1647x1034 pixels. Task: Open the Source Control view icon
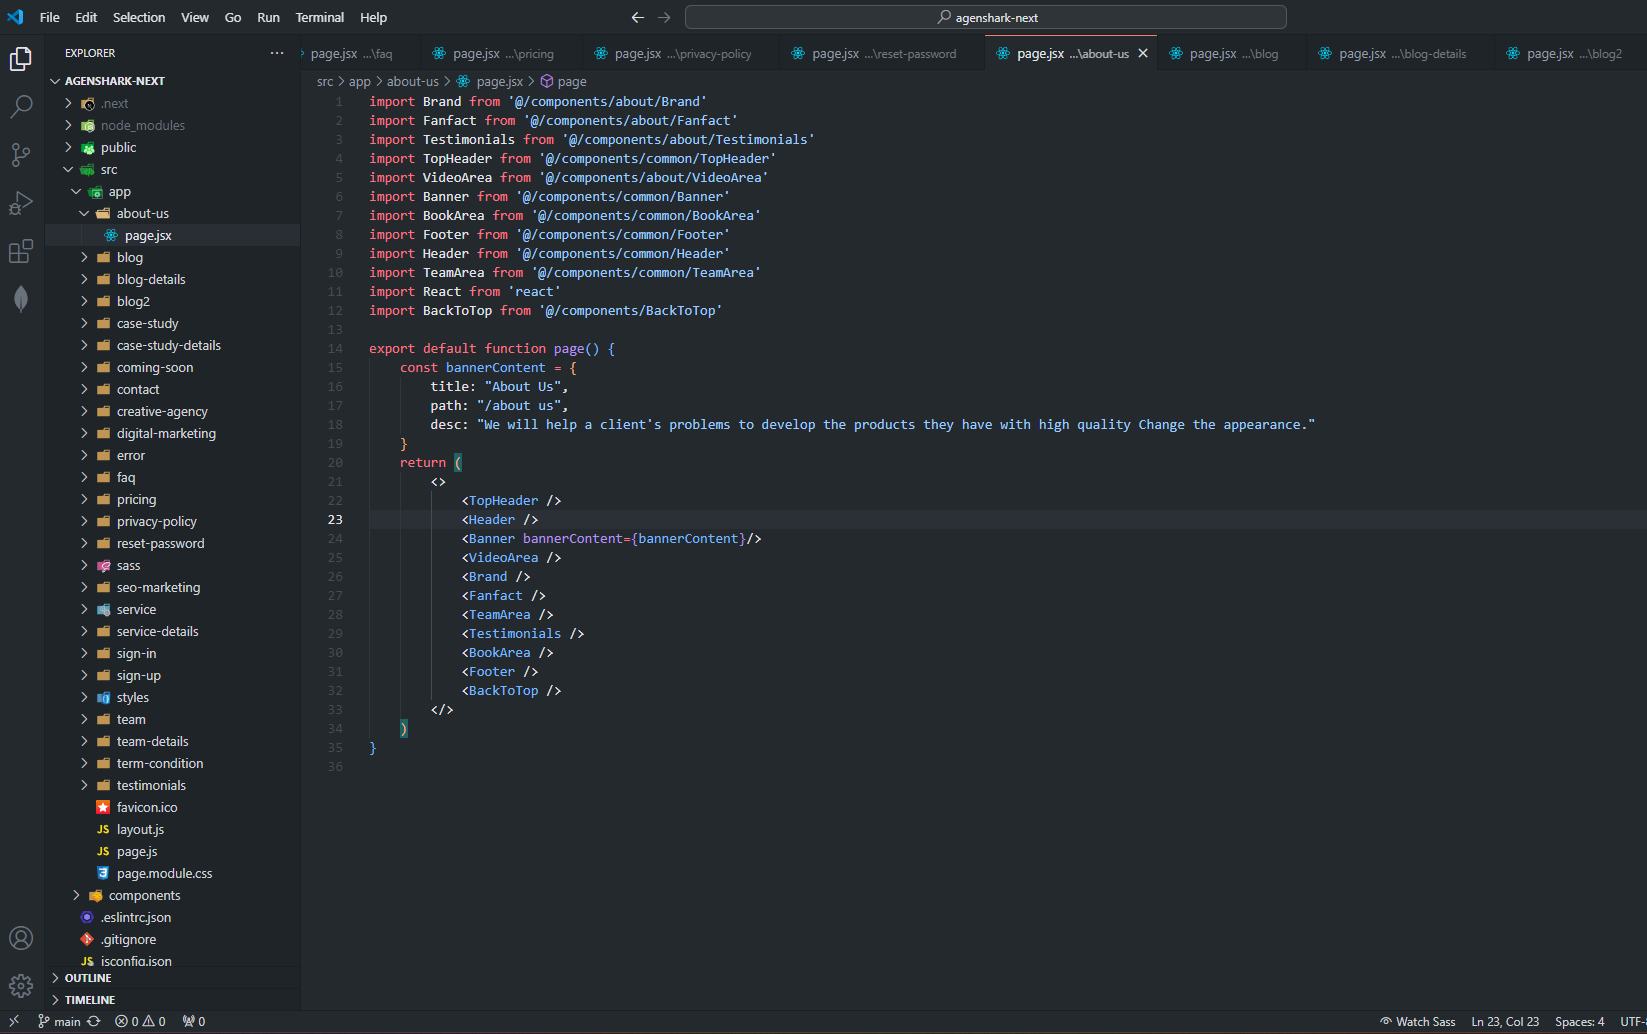21,155
